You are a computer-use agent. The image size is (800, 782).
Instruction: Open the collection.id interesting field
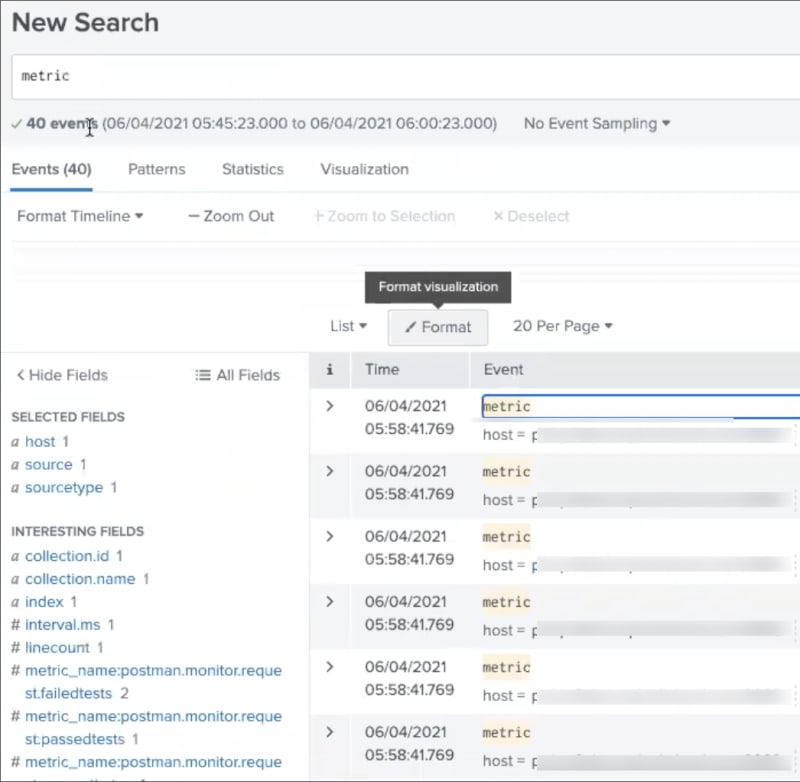(67, 556)
